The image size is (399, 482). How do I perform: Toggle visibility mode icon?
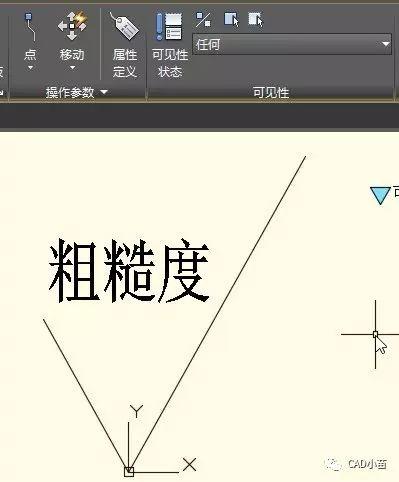(203, 19)
